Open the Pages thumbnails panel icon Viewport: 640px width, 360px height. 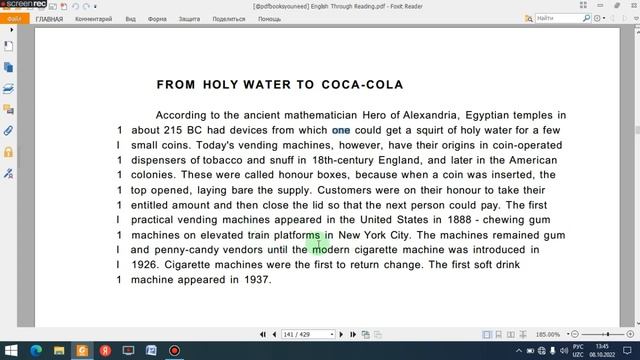tap(8, 67)
